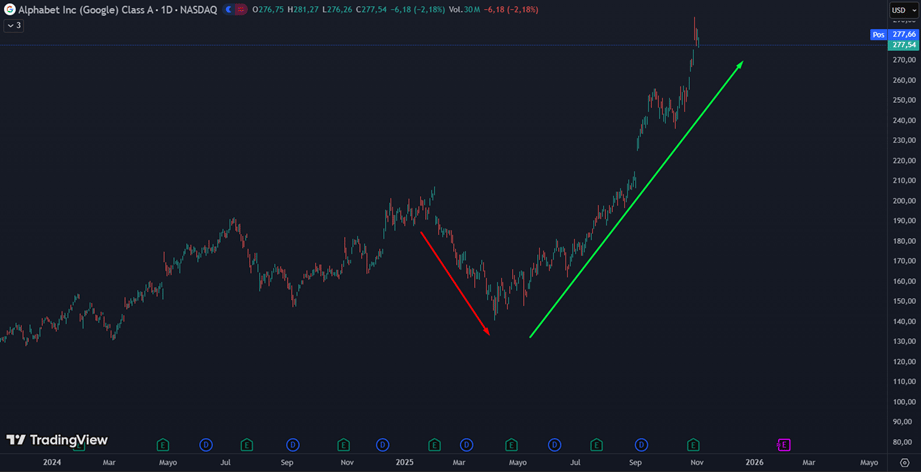Screen dimensions: 921x472
Task: Open the dividend marker between Mayo and Jul 2025
Action: point(554,444)
